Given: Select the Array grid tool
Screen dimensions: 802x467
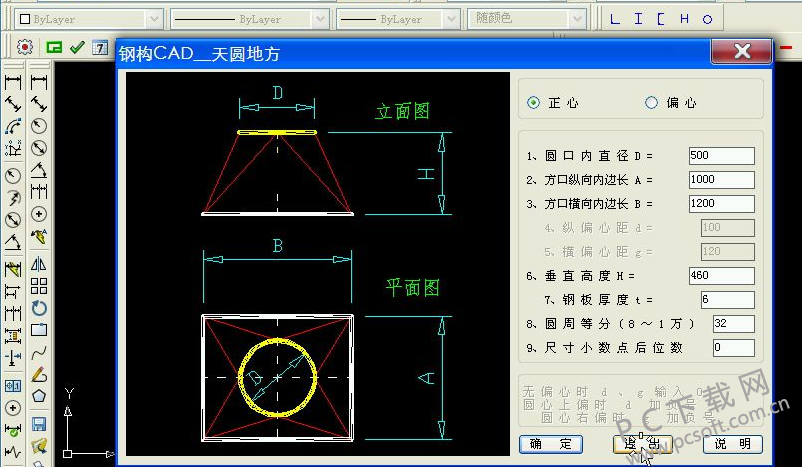Looking at the screenshot, I should pos(39,286).
